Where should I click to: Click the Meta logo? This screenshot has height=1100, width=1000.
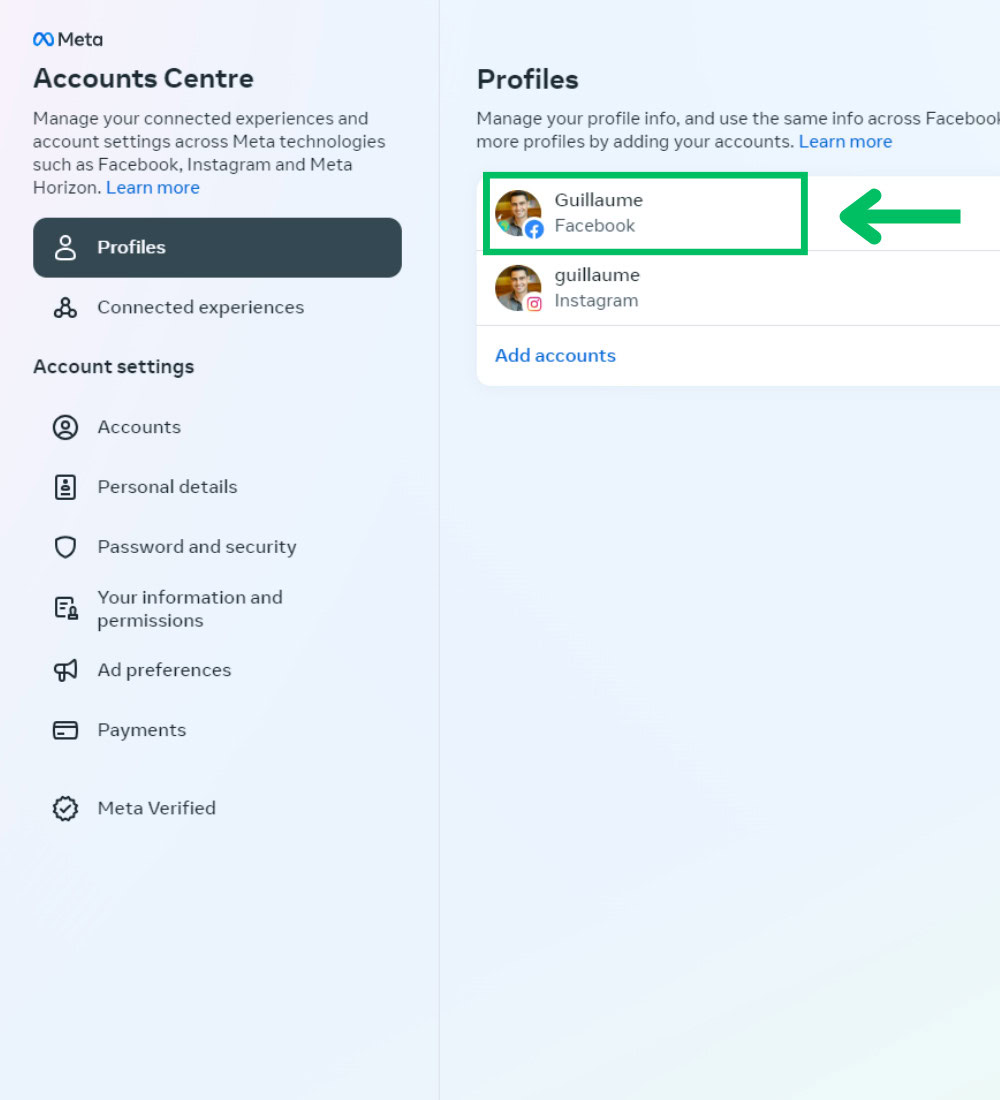tap(68, 40)
